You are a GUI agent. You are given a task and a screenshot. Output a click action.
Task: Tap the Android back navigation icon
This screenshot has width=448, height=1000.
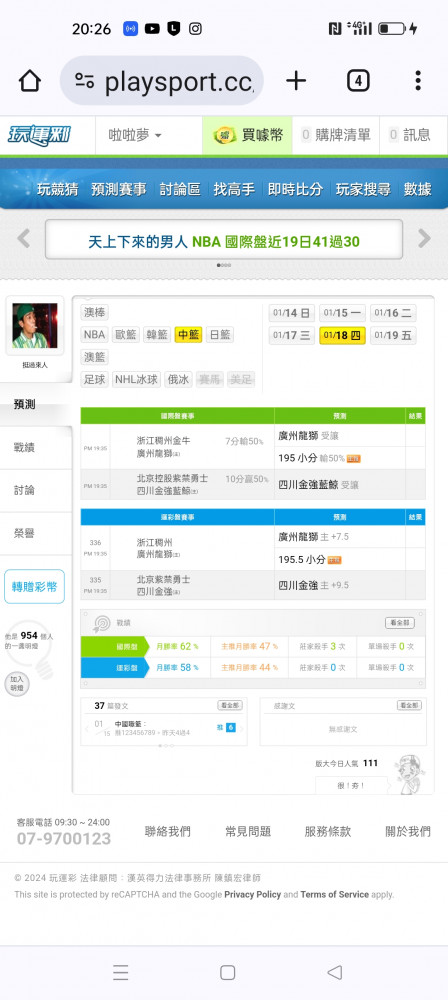[334, 972]
